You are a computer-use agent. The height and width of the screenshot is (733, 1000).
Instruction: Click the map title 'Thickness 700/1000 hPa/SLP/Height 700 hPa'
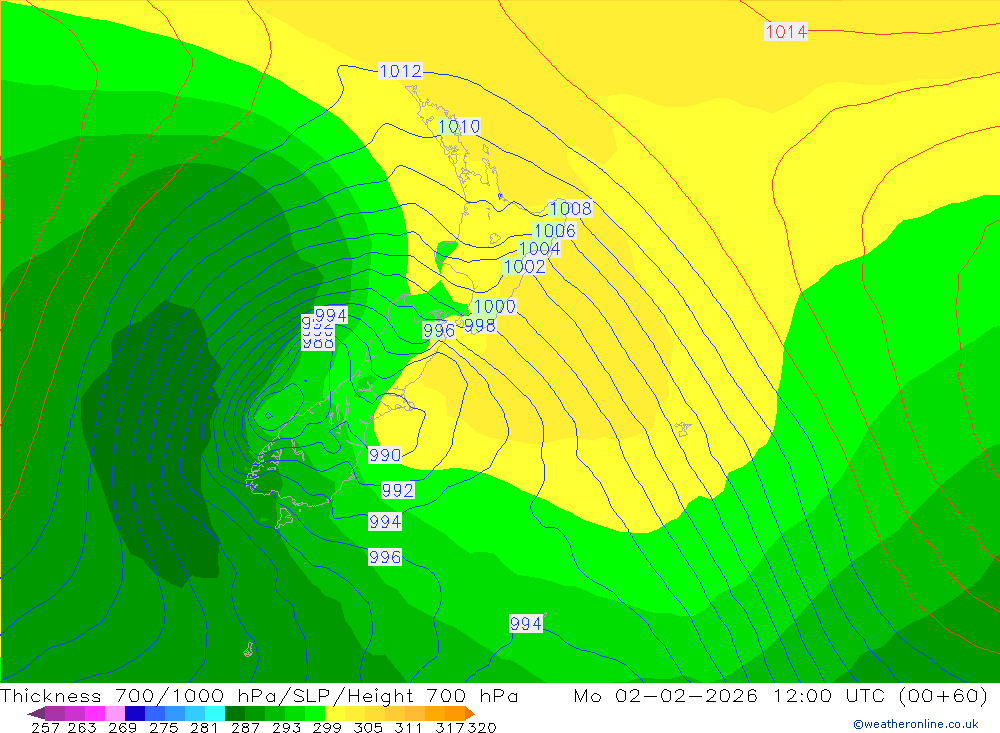(259, 695)
